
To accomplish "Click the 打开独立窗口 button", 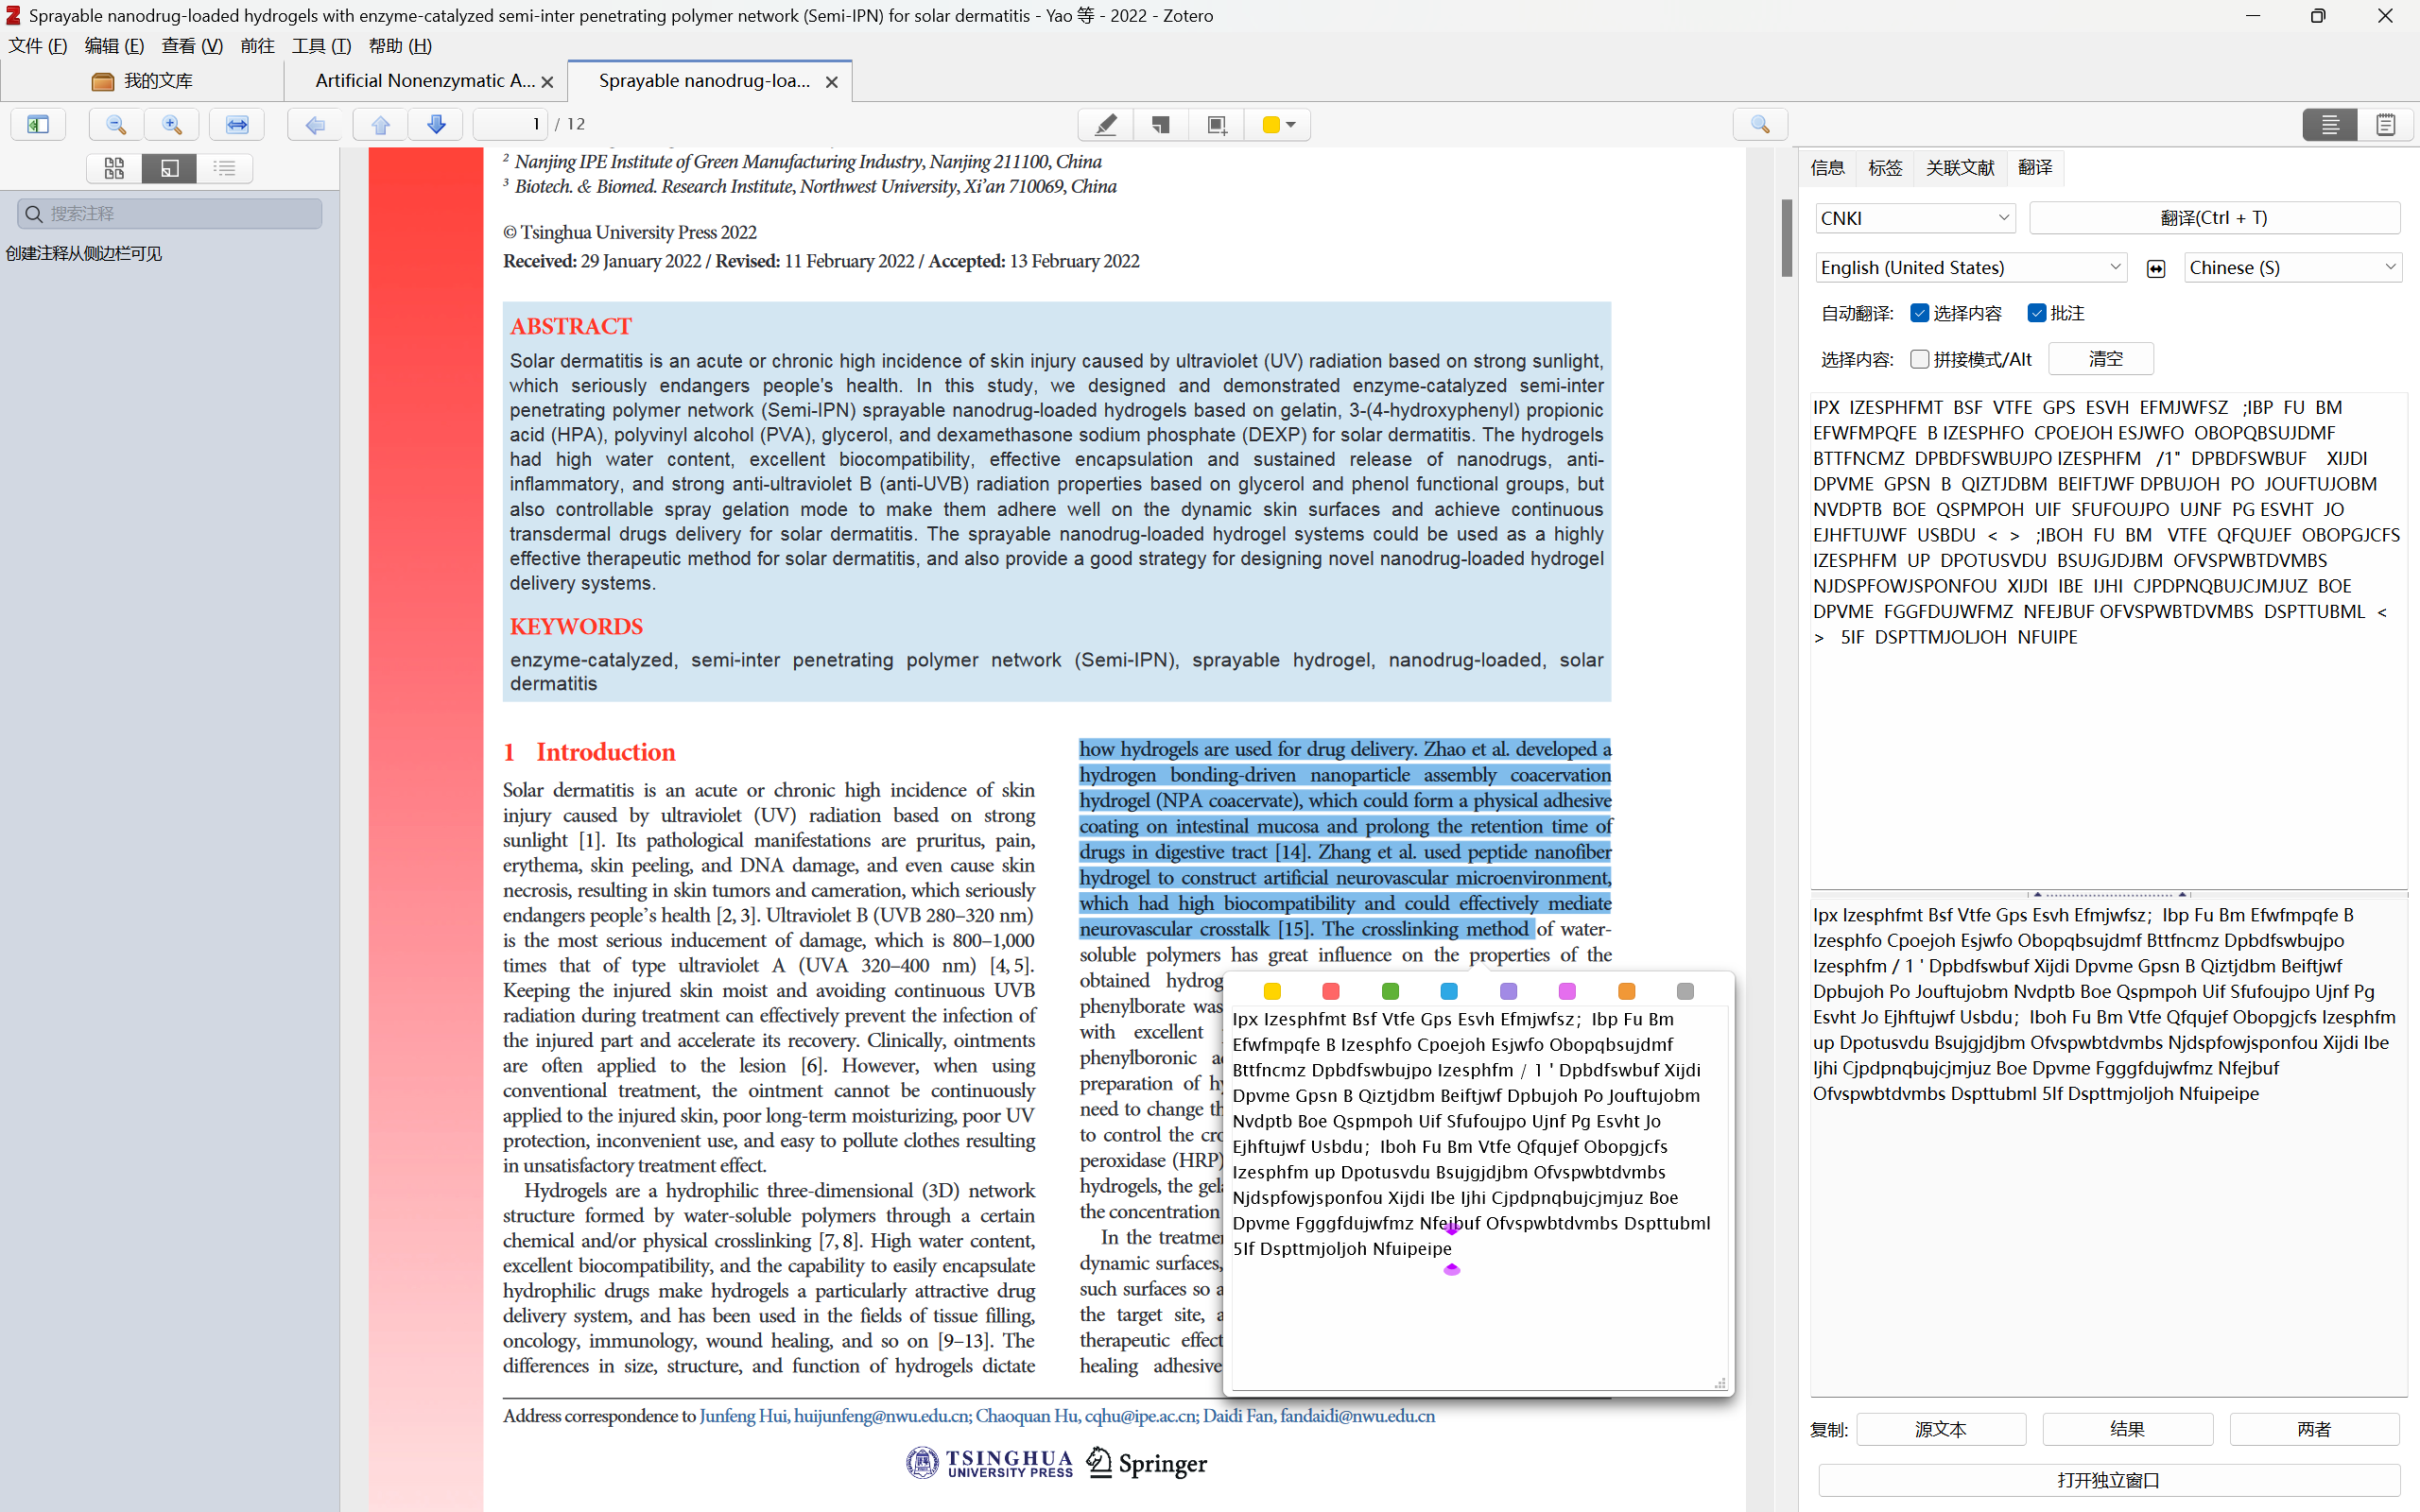I will pos(2108,1480).
